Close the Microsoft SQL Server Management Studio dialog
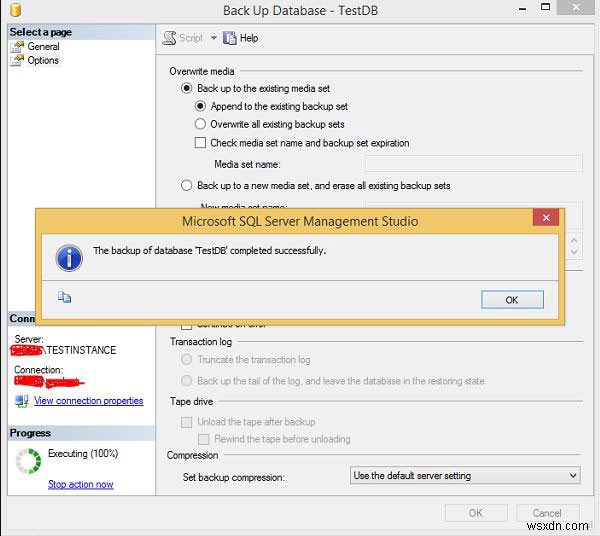 click(546, 218)
